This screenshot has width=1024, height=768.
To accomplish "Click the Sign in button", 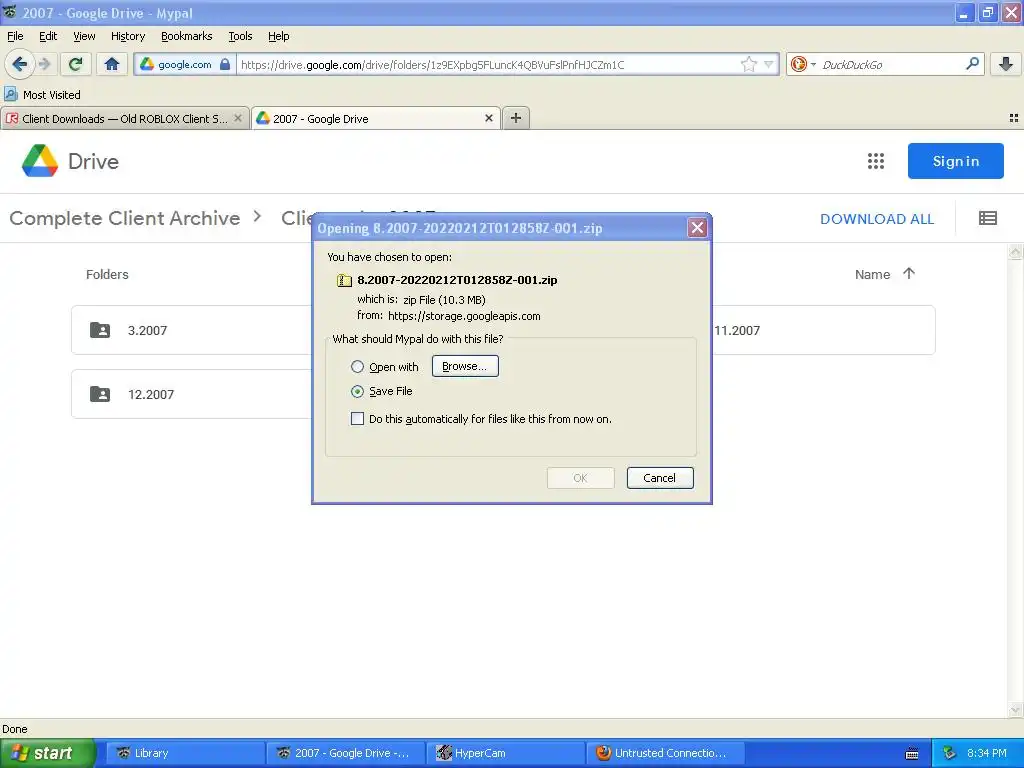I will pos(955,161).
